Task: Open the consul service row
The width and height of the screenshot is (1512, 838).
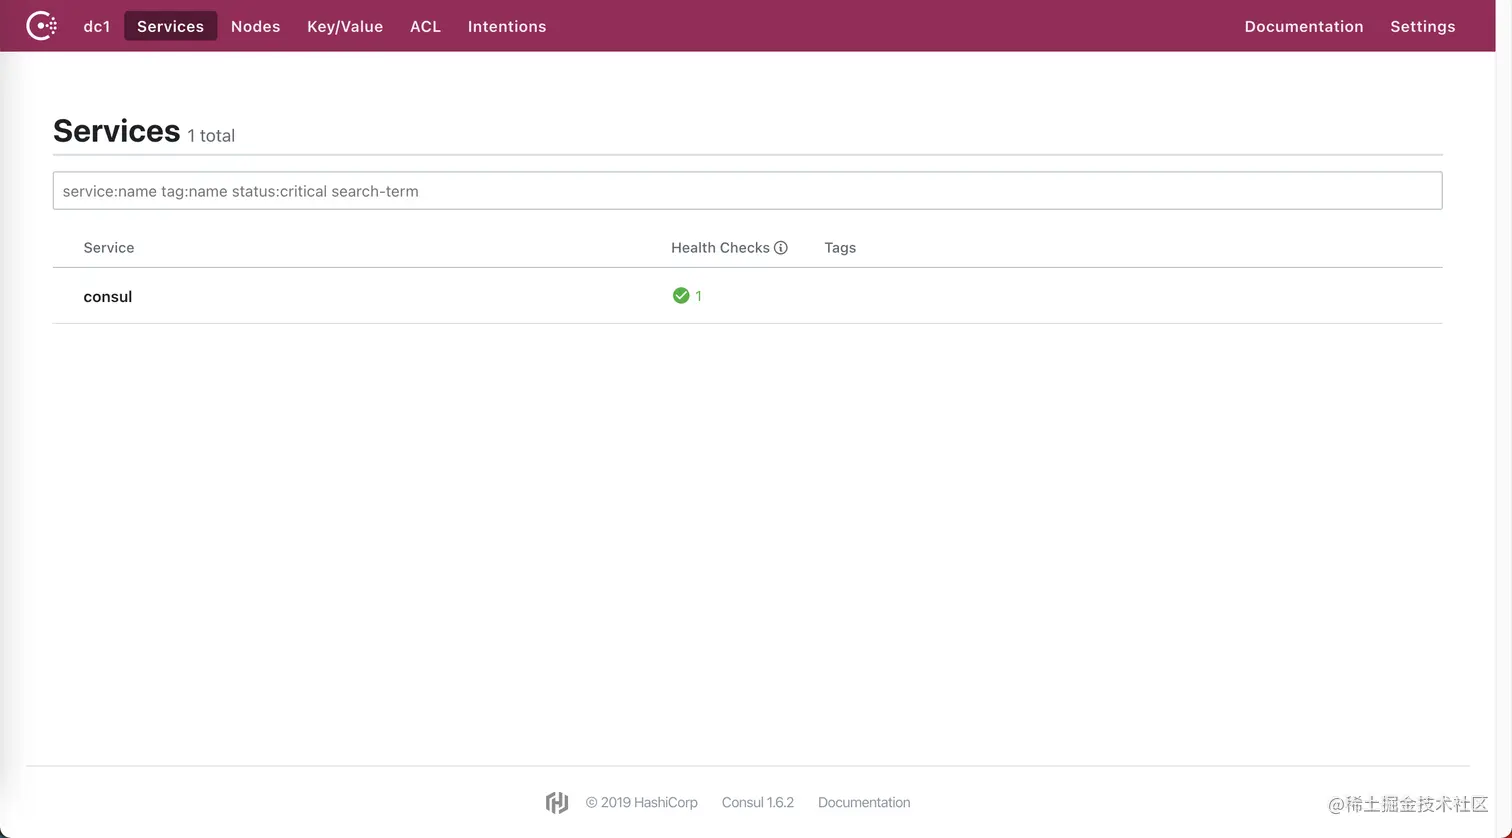Action: 747,296
